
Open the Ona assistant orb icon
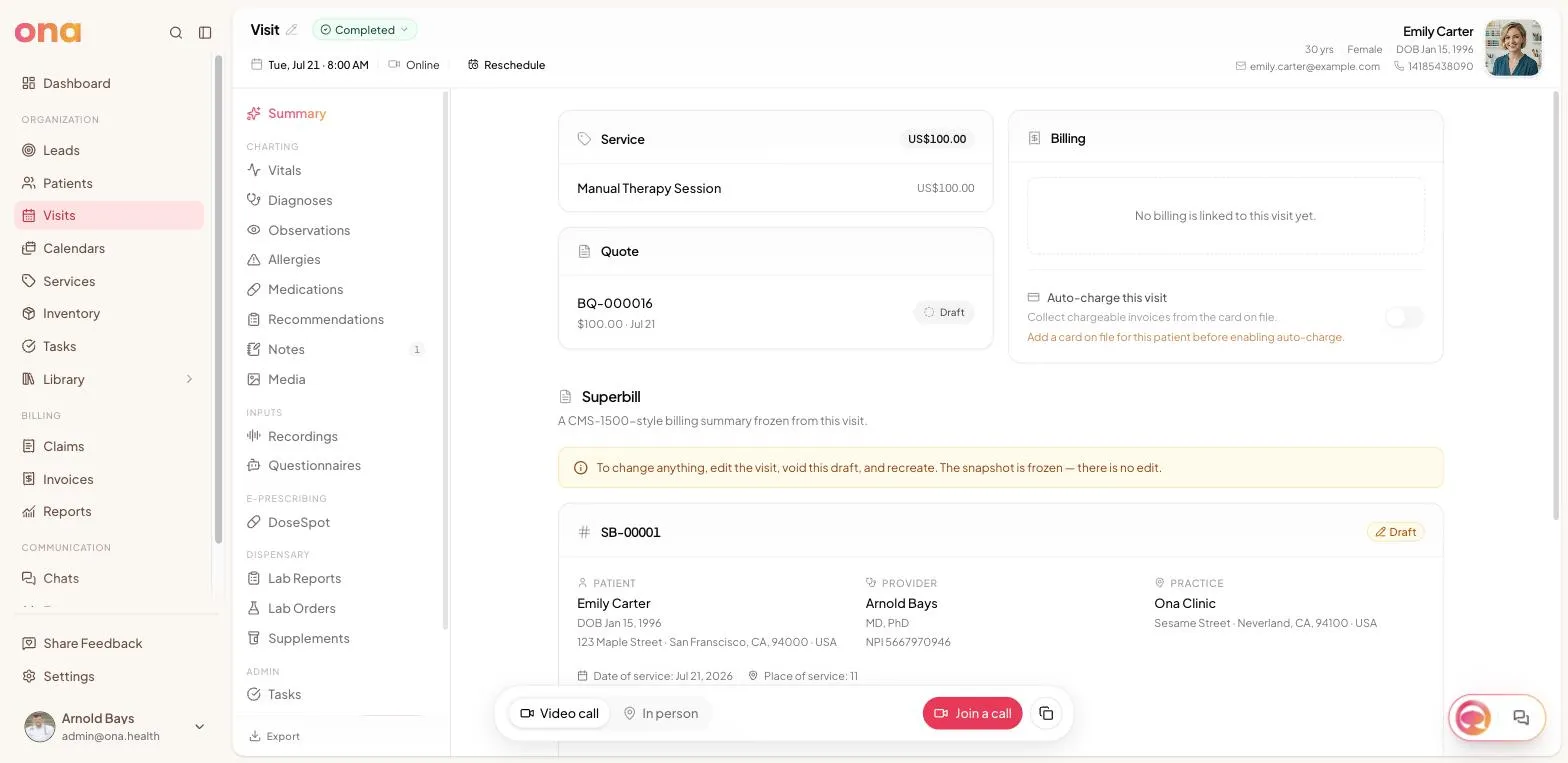pyautogui.click(x=1473, y=717)
